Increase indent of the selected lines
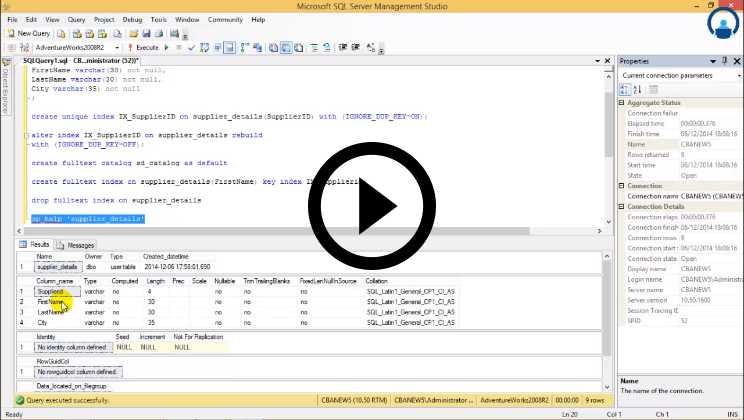Image resolution: width=744 pixels, height=420 pixels. 355,47
